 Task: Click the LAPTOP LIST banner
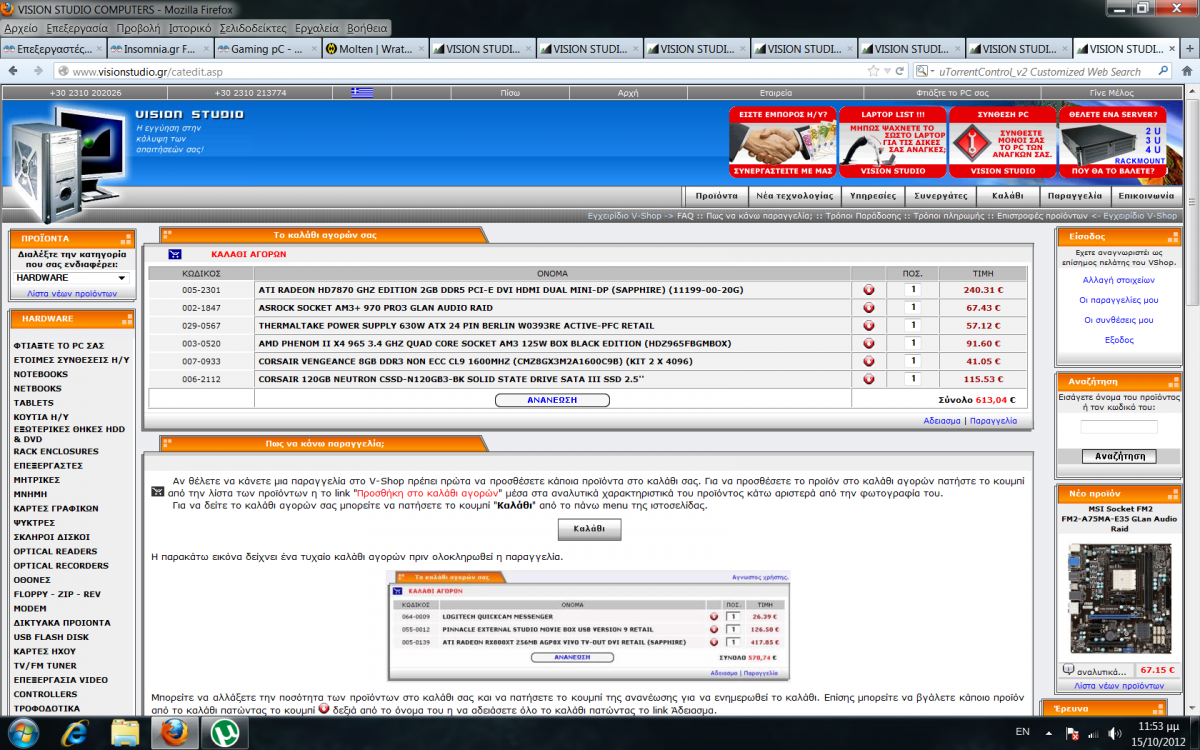(892, 142)
